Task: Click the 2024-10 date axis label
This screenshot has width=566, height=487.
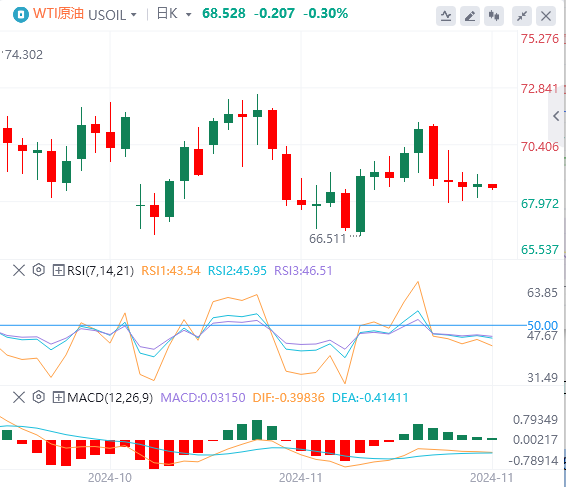Action: click(110, 478)
